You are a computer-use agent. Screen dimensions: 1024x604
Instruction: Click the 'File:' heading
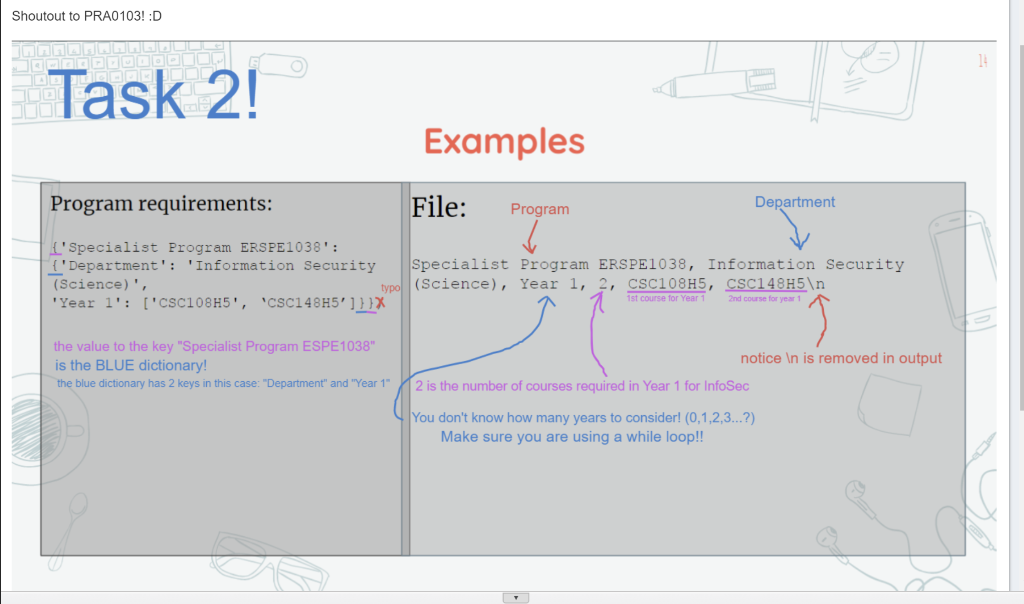(x=439, y=208)
